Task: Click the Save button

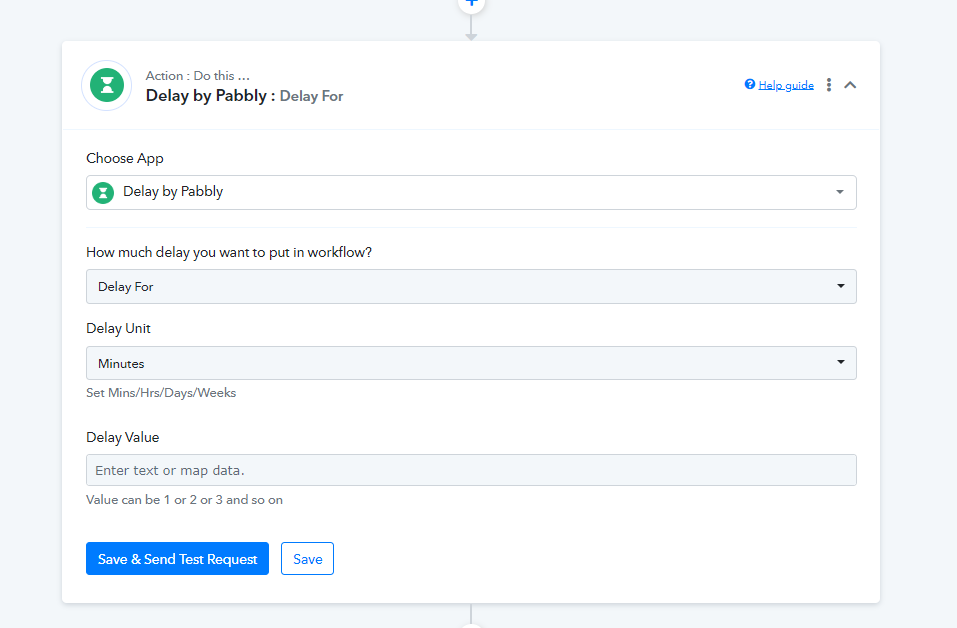Action: pos(308,558)
